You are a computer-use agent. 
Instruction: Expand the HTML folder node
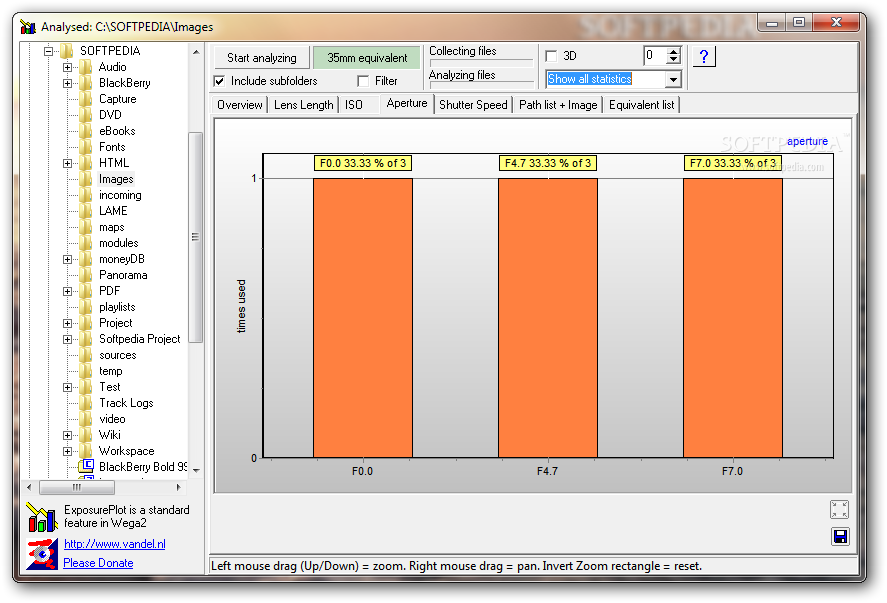click(67, 163)
